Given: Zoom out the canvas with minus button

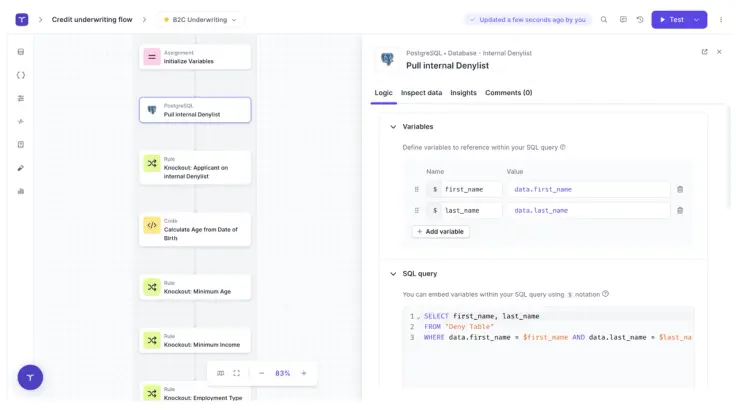Looking at the screenshot, I should 261,373.
